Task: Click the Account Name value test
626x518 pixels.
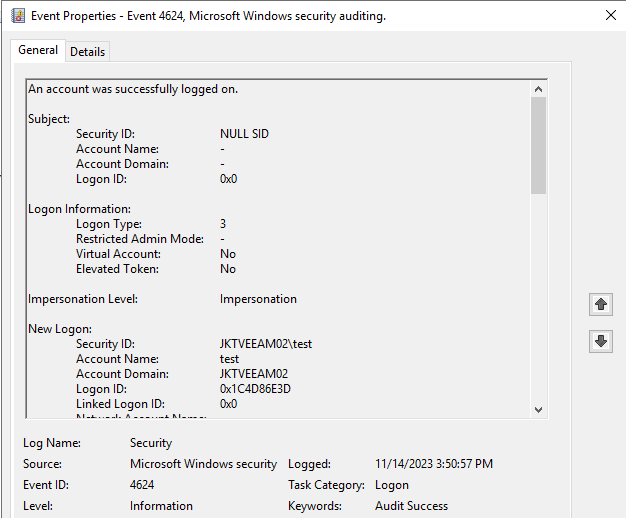Action: pyautogui.click(x=229, y=359)
